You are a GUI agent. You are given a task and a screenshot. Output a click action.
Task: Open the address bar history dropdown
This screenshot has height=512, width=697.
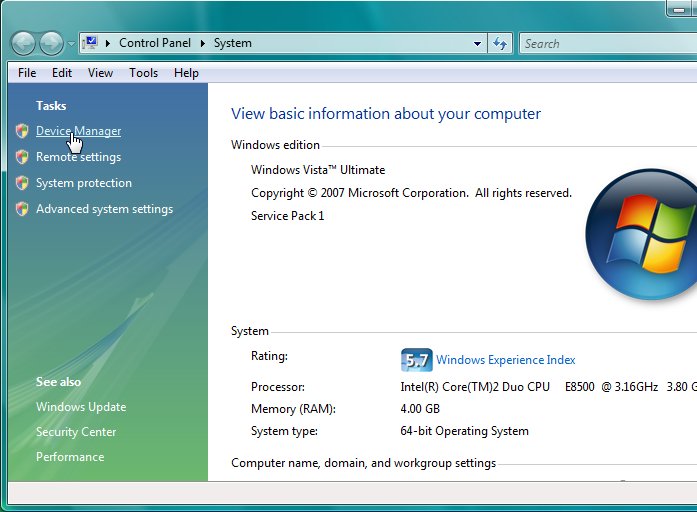477,44
